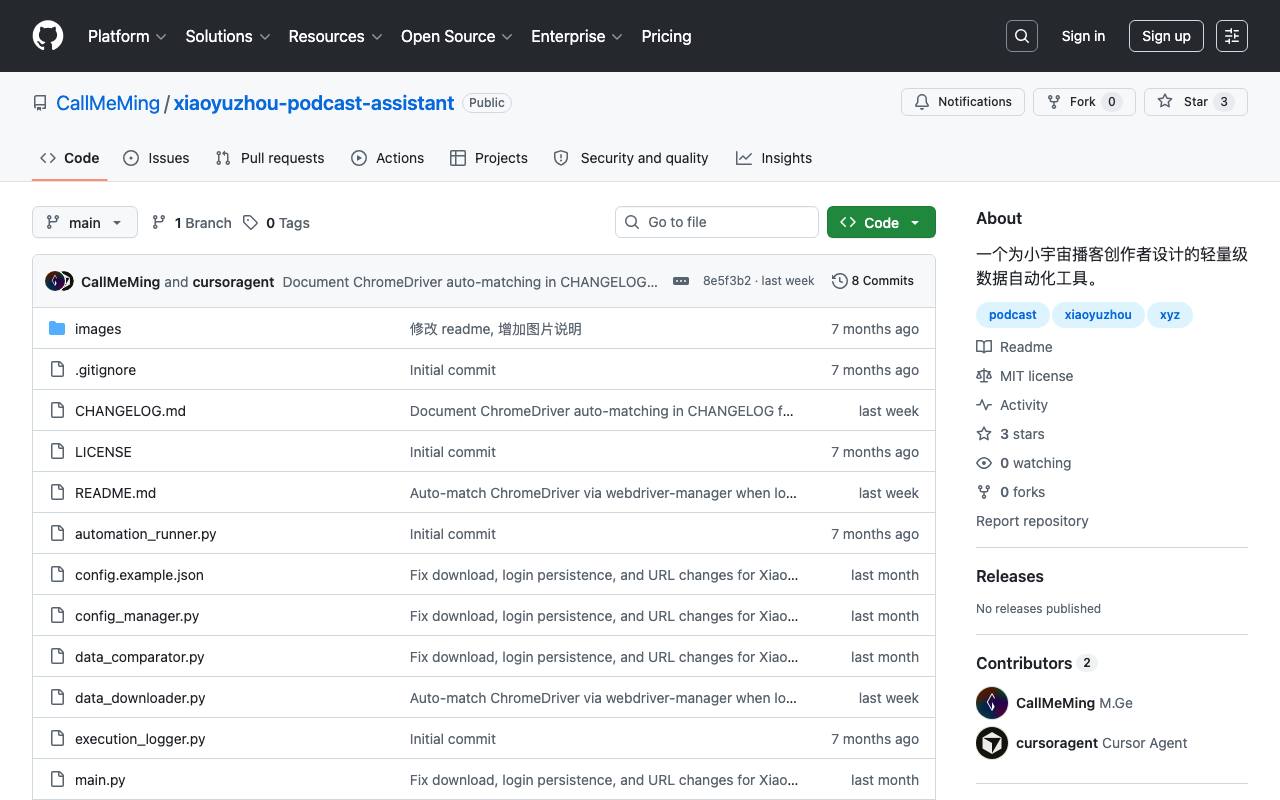Open the images folder
Screen dimensions: 1280x800
98,329
